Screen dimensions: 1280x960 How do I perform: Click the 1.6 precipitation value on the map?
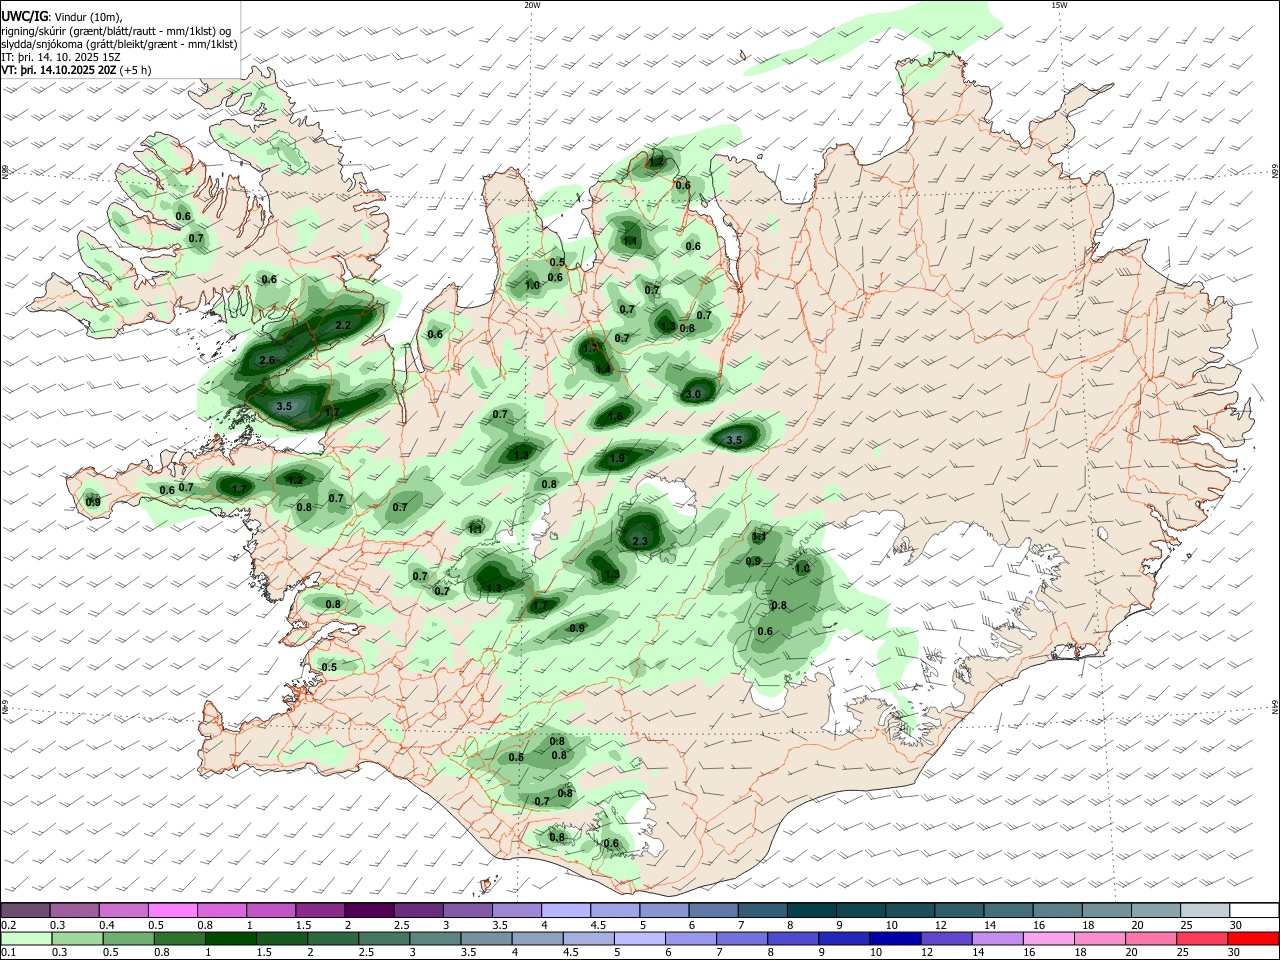click(615, 416)
